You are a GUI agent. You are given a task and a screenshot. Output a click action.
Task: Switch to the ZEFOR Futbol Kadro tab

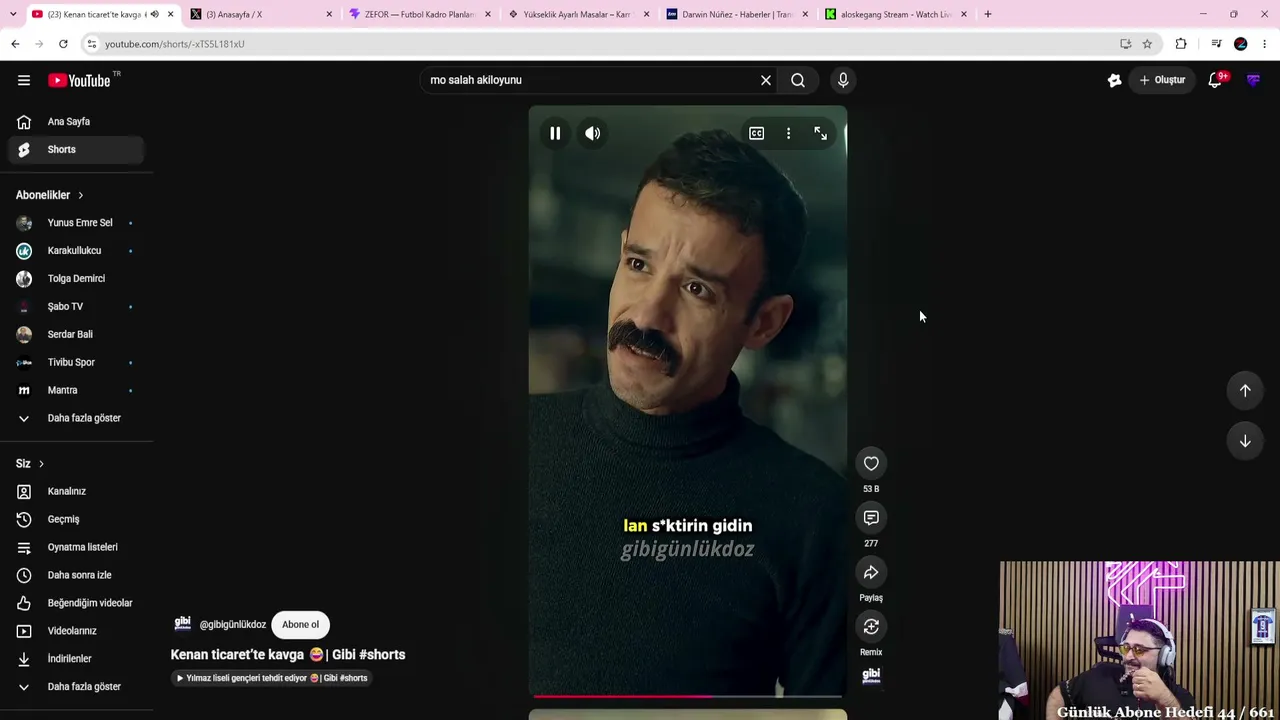point(420,14)
